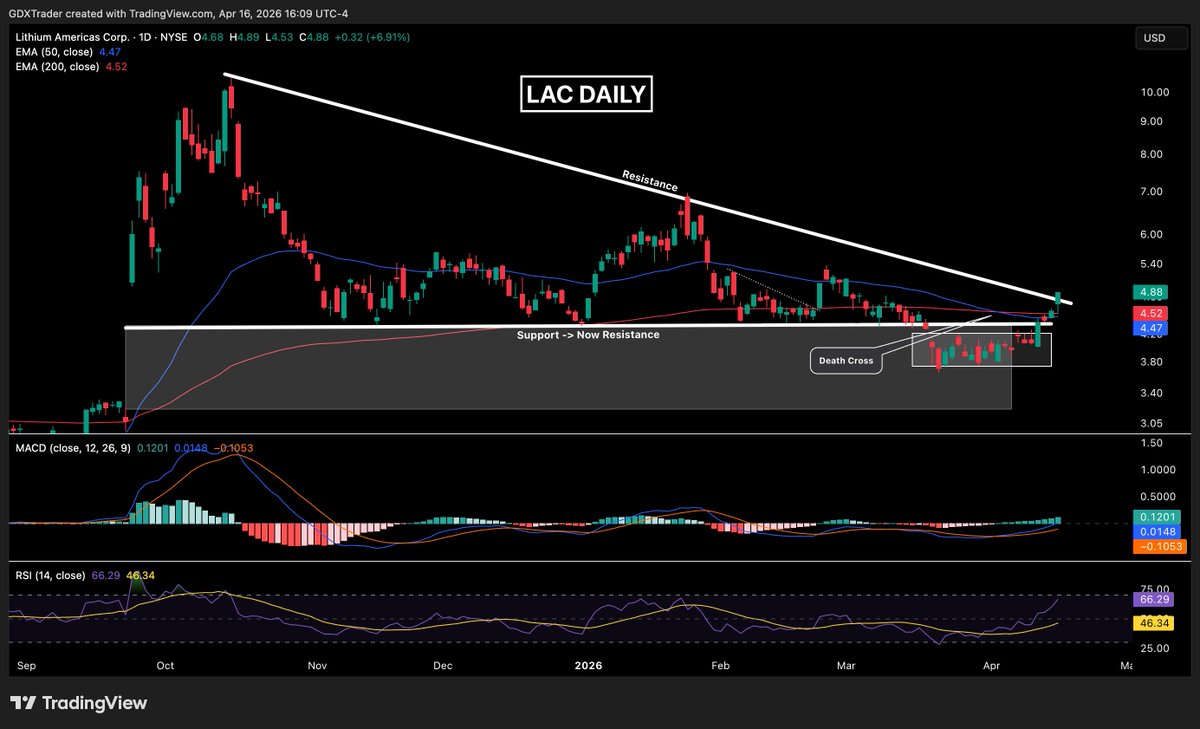
Task: Click the 'Lithium Americas Corp.' symbol legend
Action: (71, 37)
